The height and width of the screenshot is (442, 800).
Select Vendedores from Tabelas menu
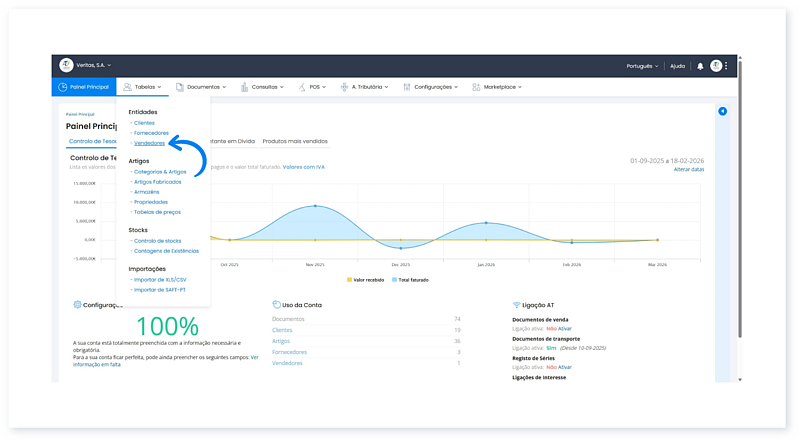149,143
